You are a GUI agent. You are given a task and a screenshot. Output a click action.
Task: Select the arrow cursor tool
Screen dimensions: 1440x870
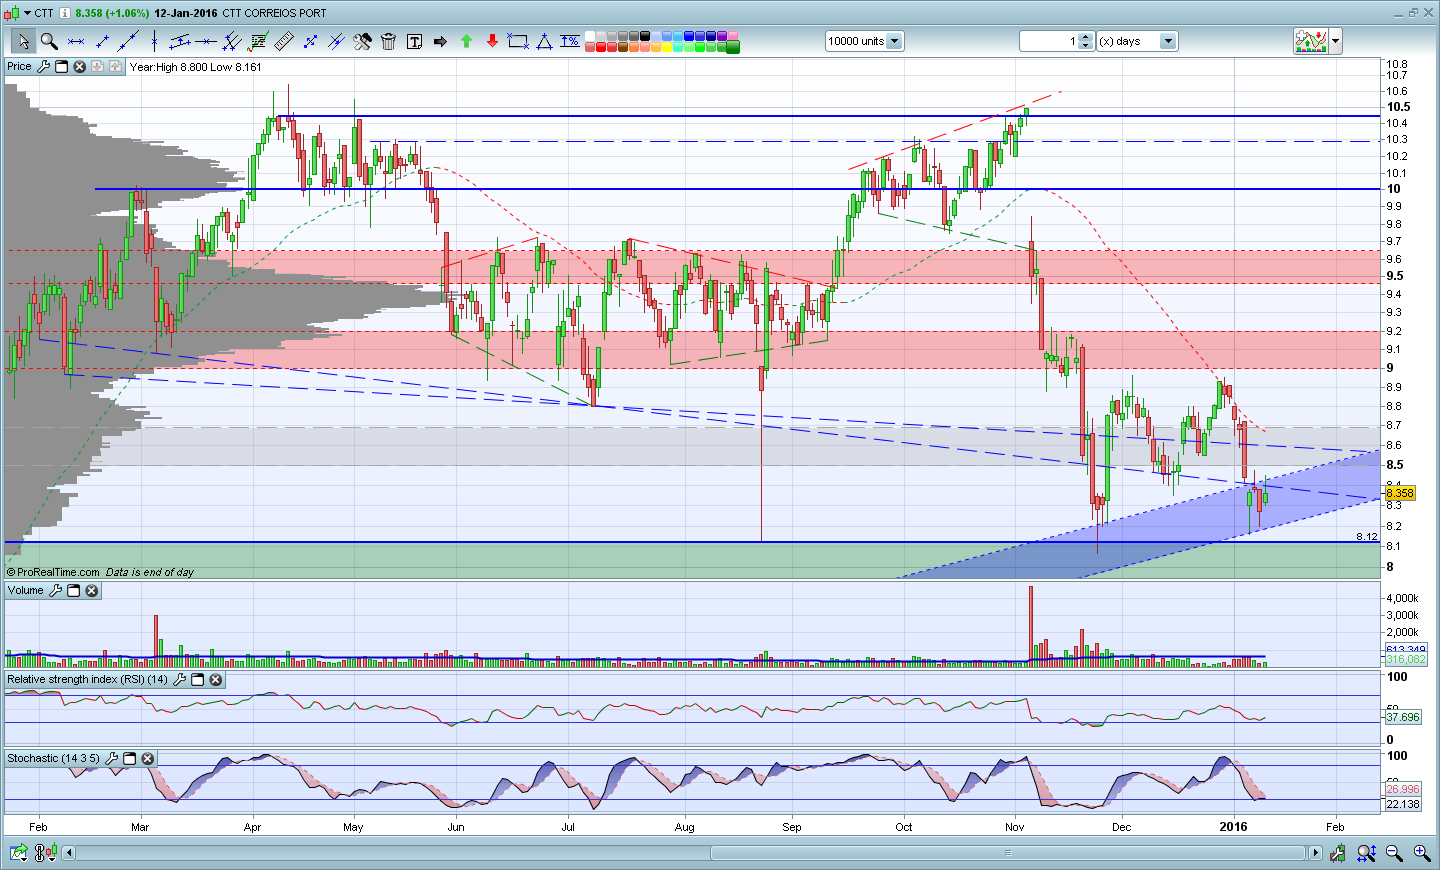click(23, 41)
